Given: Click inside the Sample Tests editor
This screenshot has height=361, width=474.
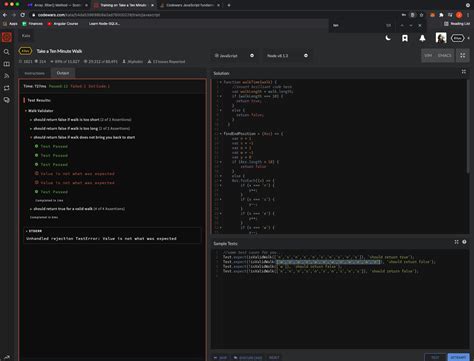Looking at the screenshot, I should [340, 300].
